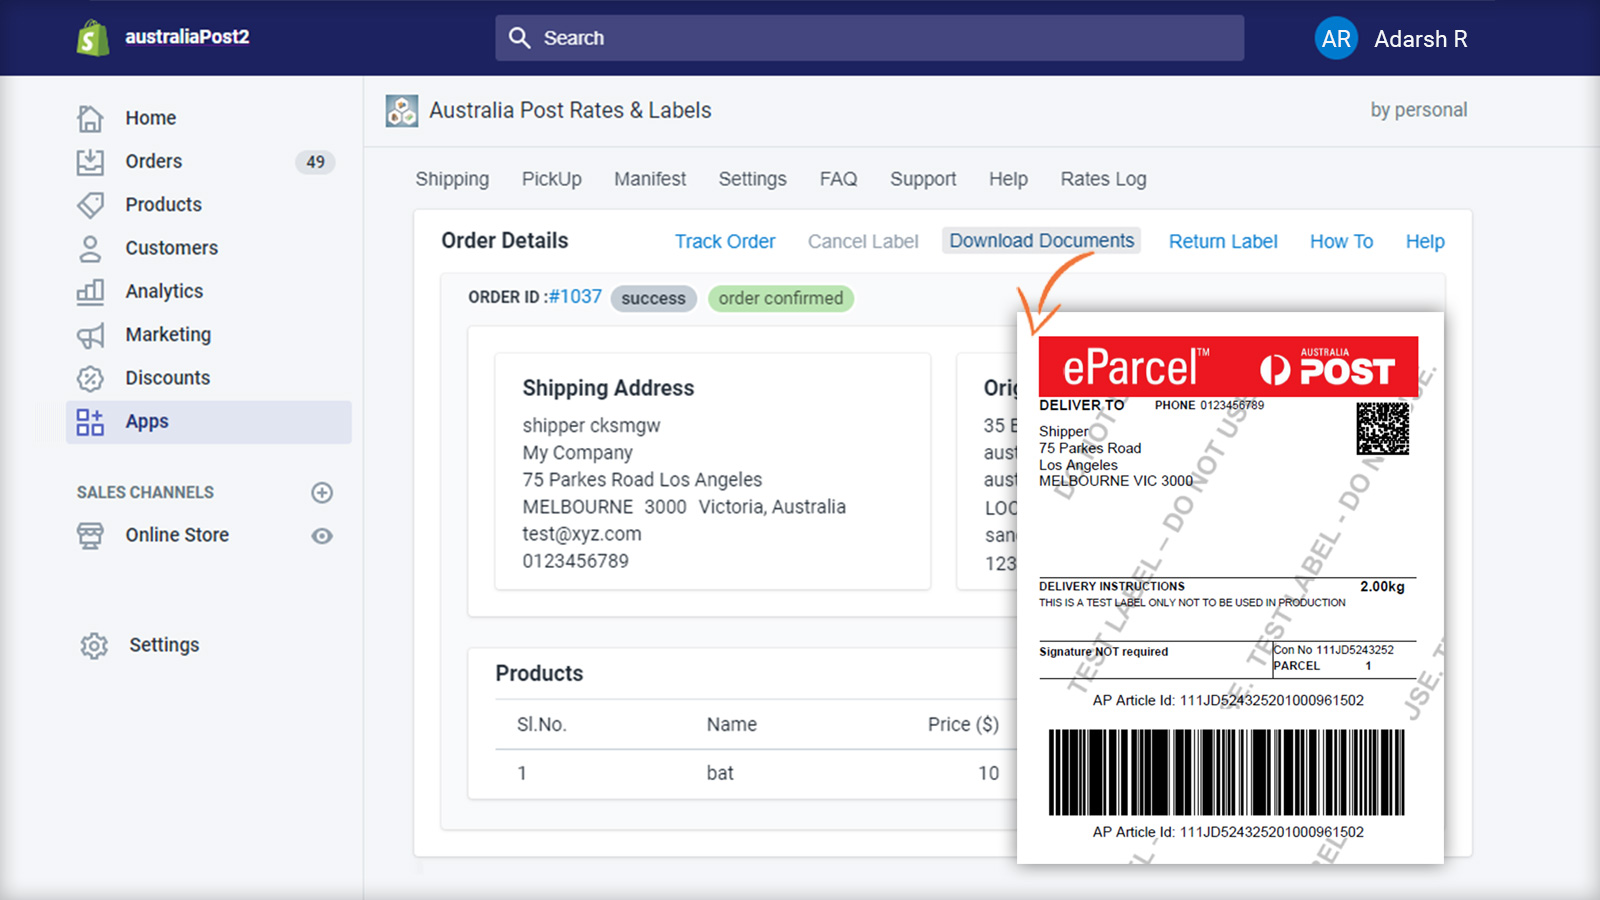Click the Track Order link
This screenshot has width=1600, height=900.
(x=725, y=241)
